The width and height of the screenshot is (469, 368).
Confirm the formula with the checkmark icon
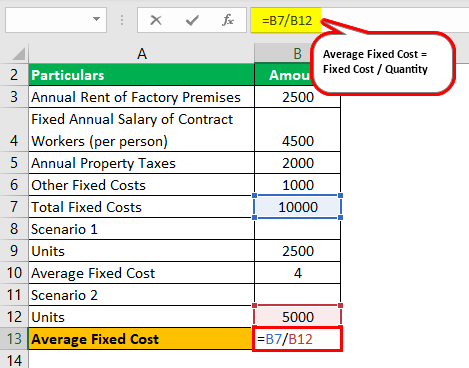click(192, 20)
